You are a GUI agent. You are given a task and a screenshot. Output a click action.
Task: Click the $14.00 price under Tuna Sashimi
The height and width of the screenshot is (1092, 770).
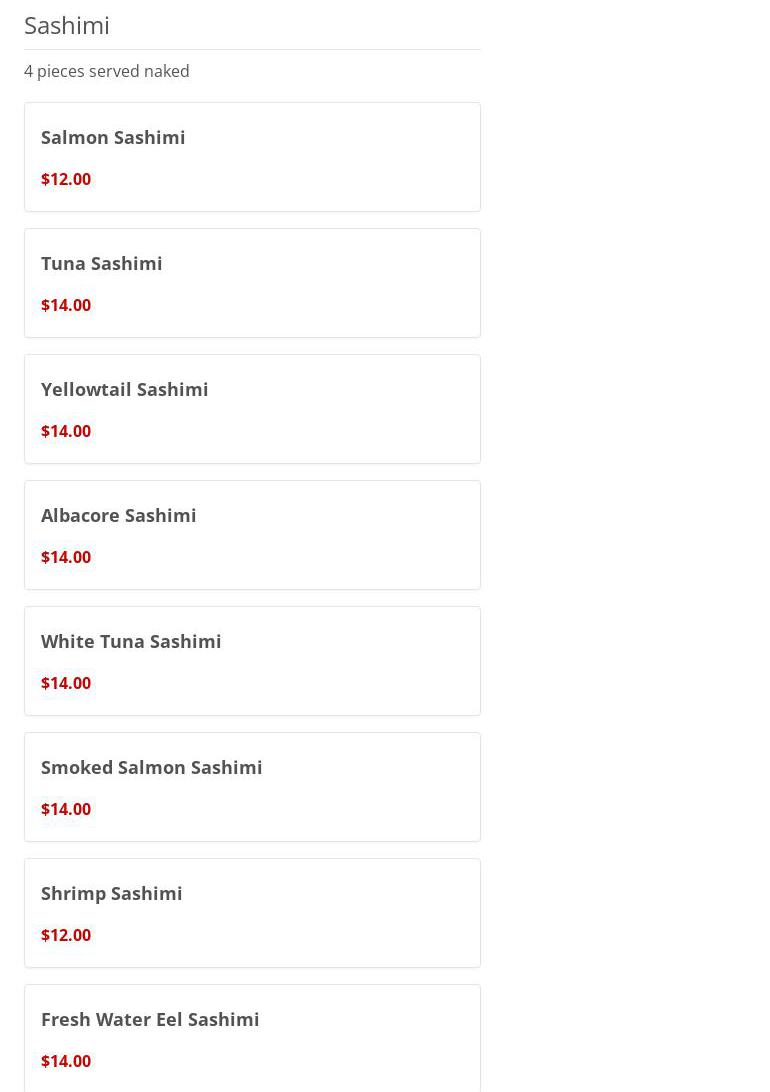click(66, 305)
